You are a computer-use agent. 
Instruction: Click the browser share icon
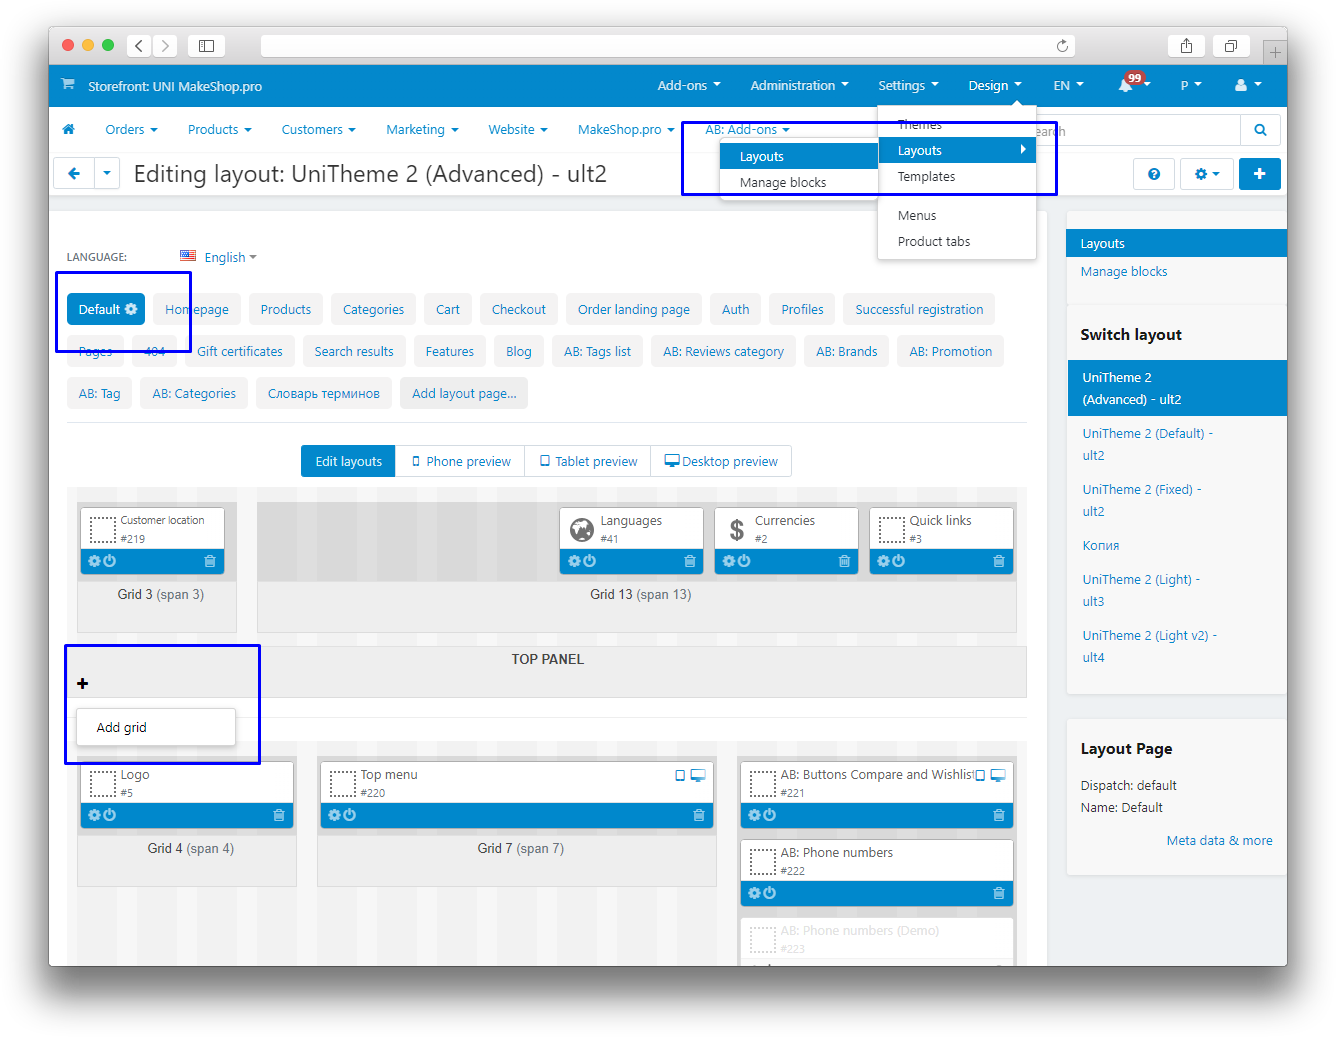click(1186, 46)
